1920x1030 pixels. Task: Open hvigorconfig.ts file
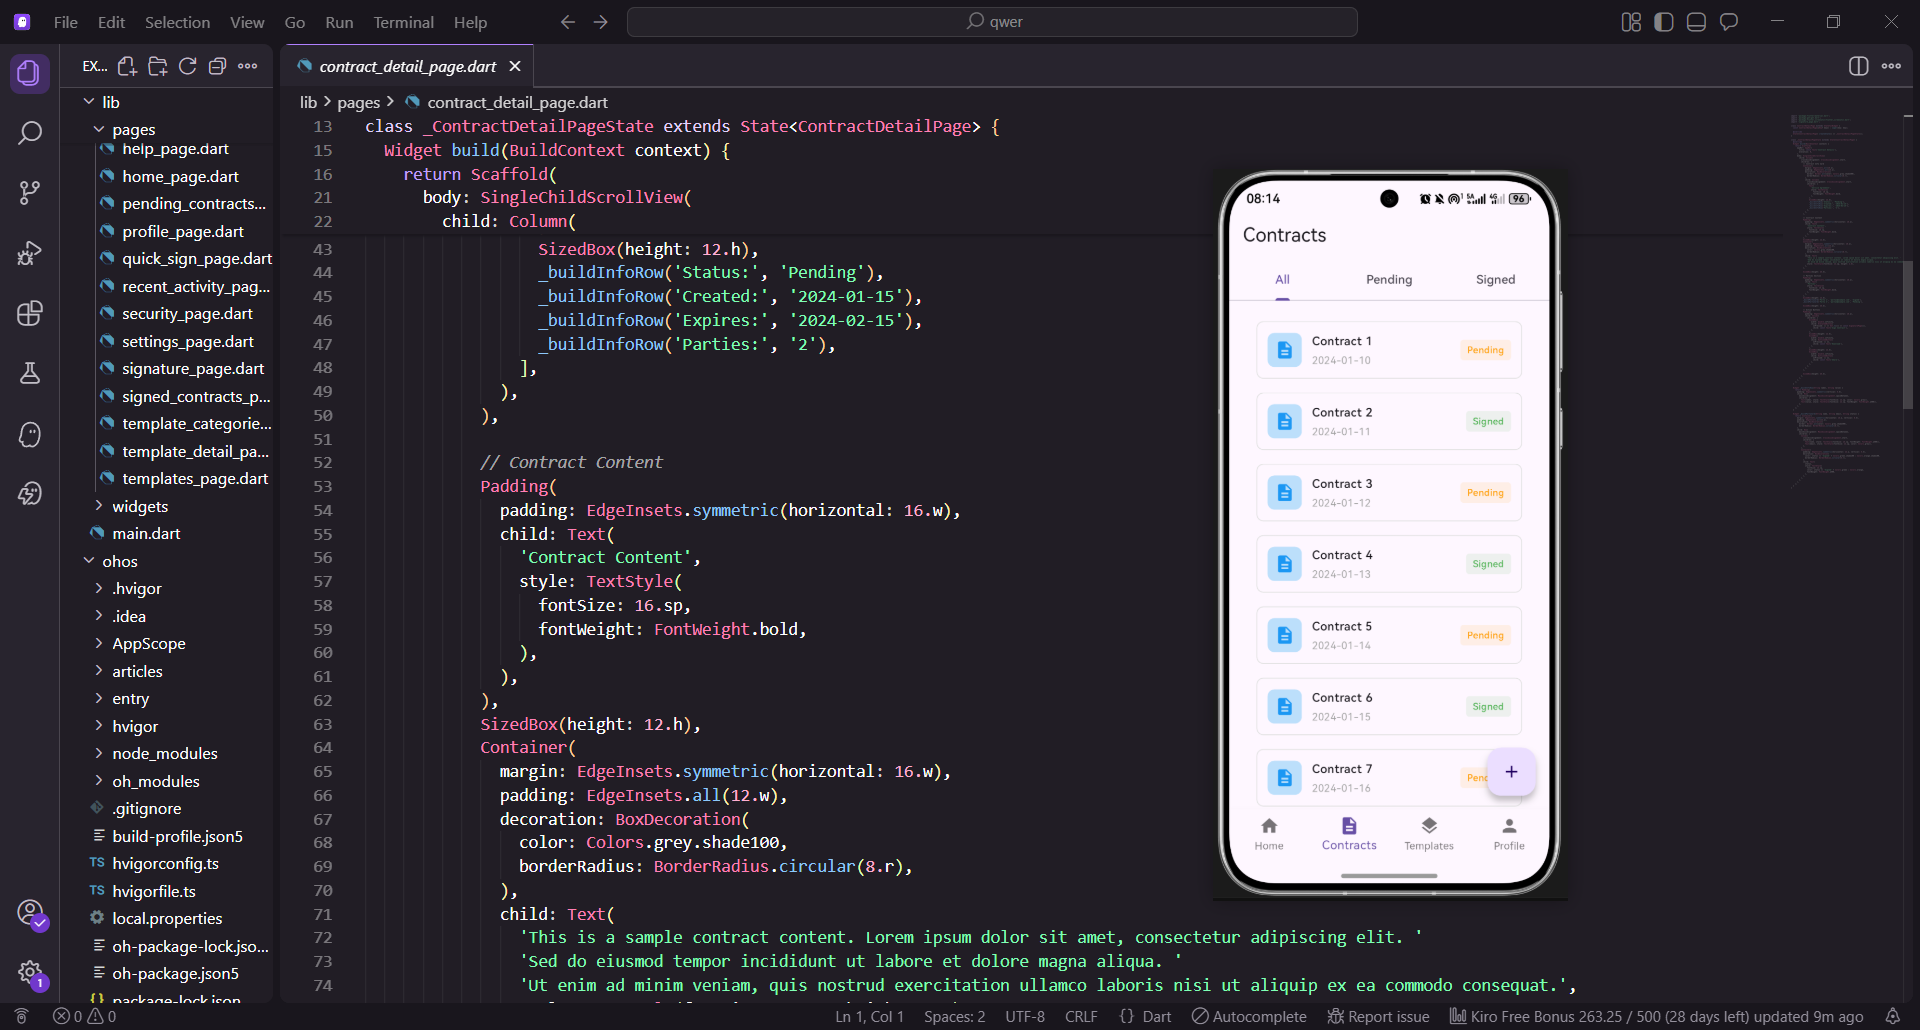[x=165, y=863]
